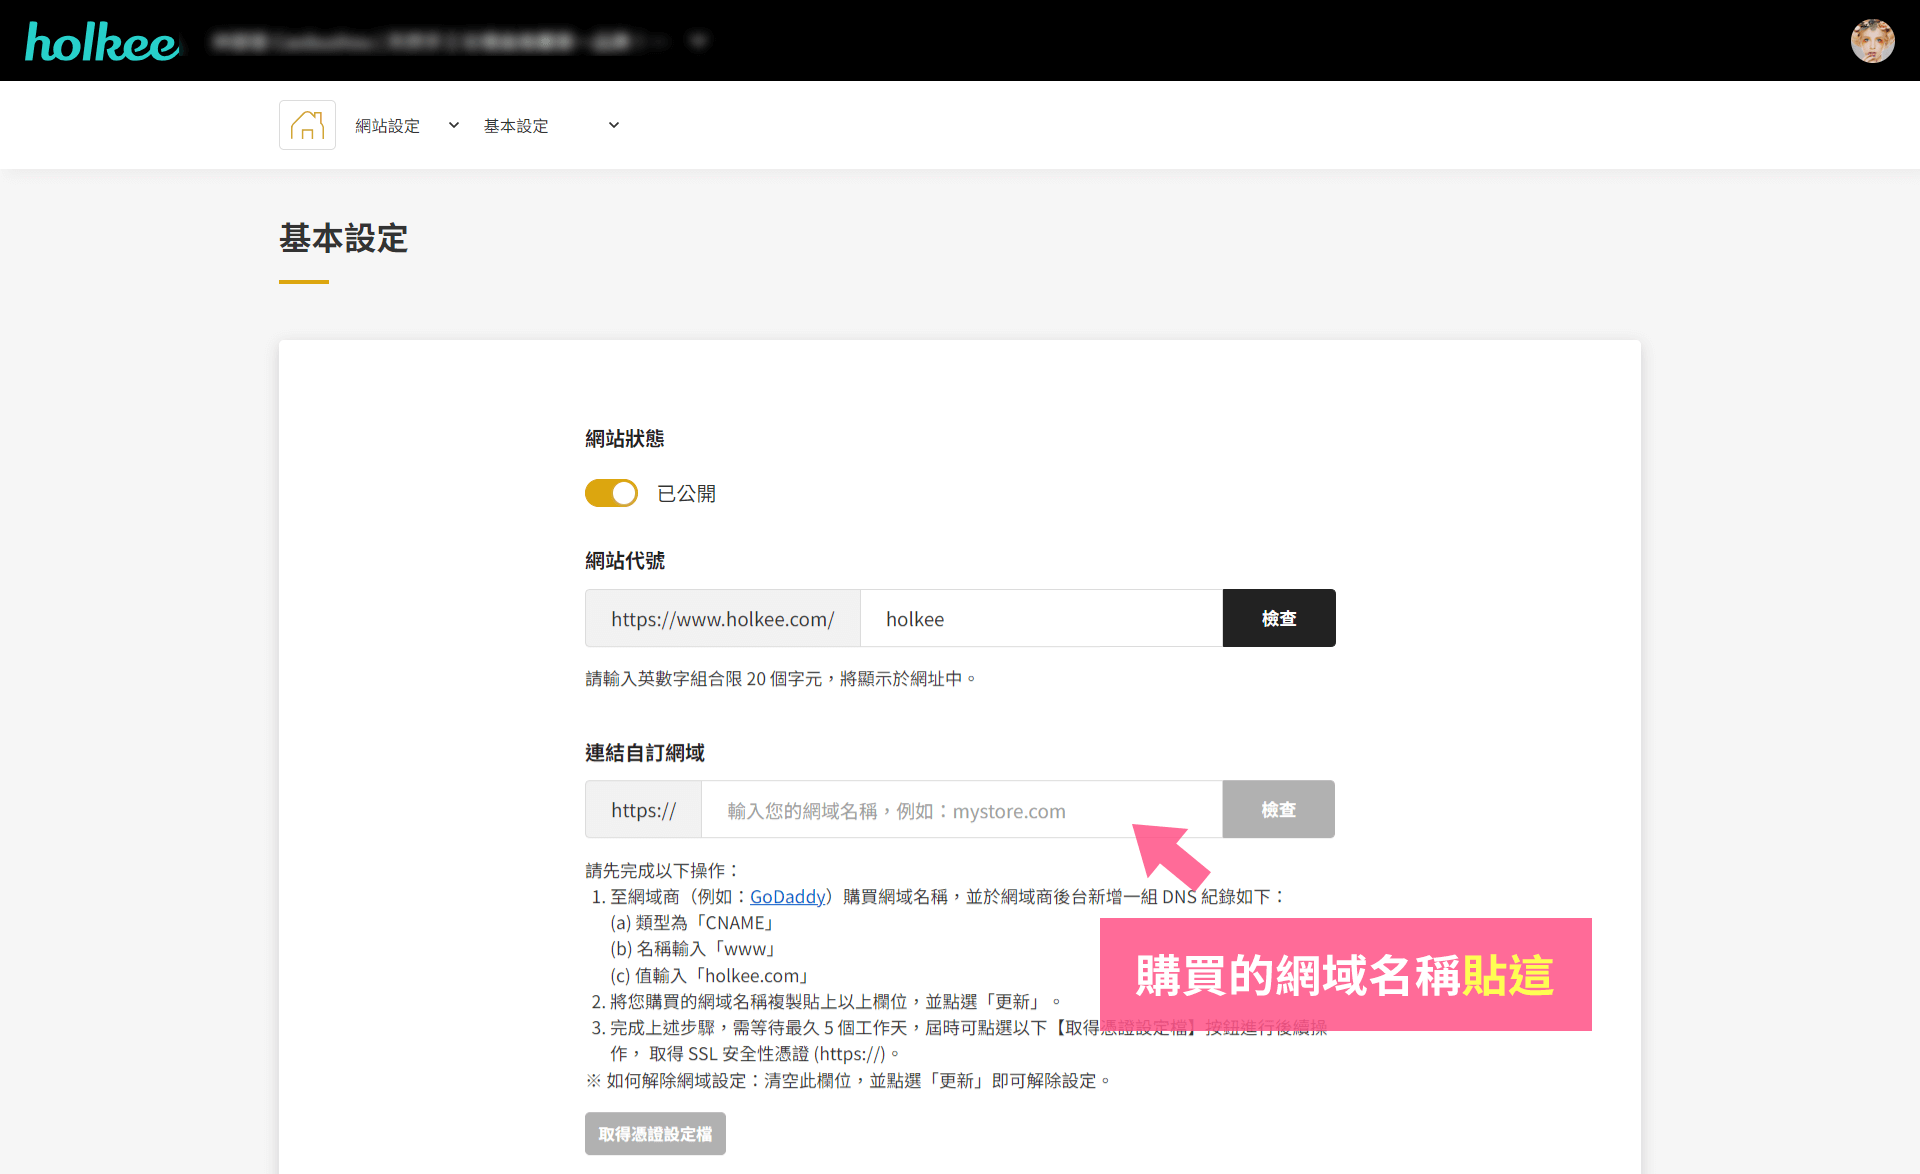Click the black 檢查 button for 網站代號
The image size is (1920, 1174).
(x=1279, y=618)
